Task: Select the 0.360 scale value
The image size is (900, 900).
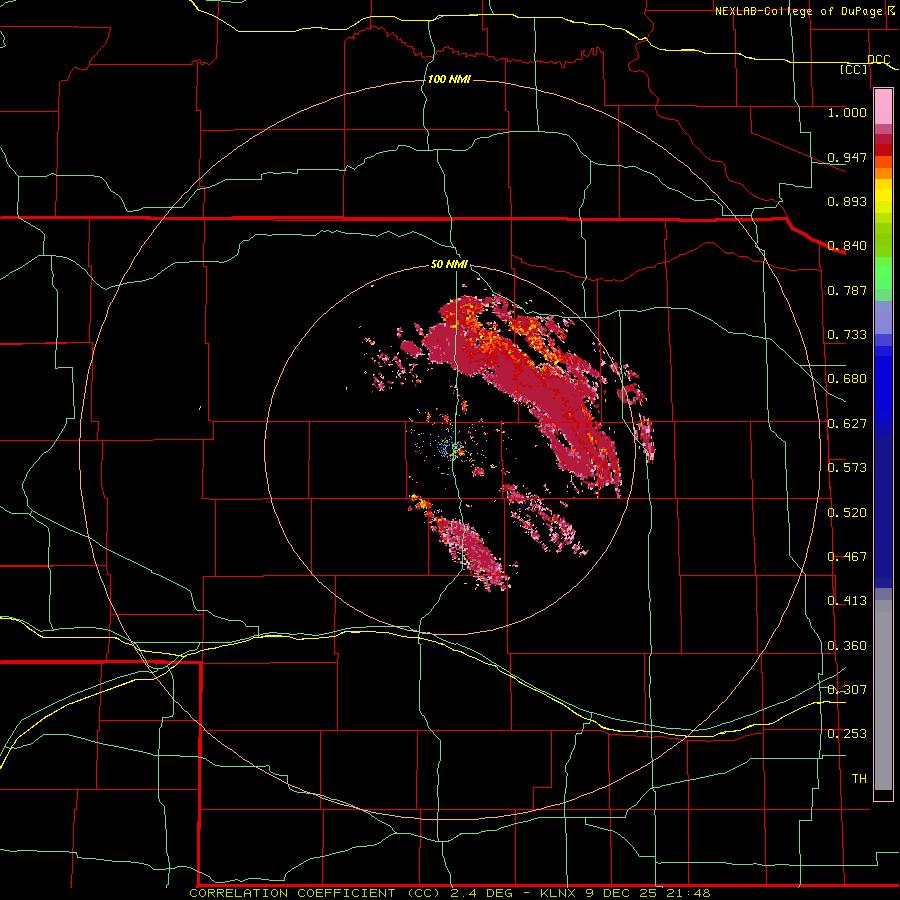Action: pos(847,646)
